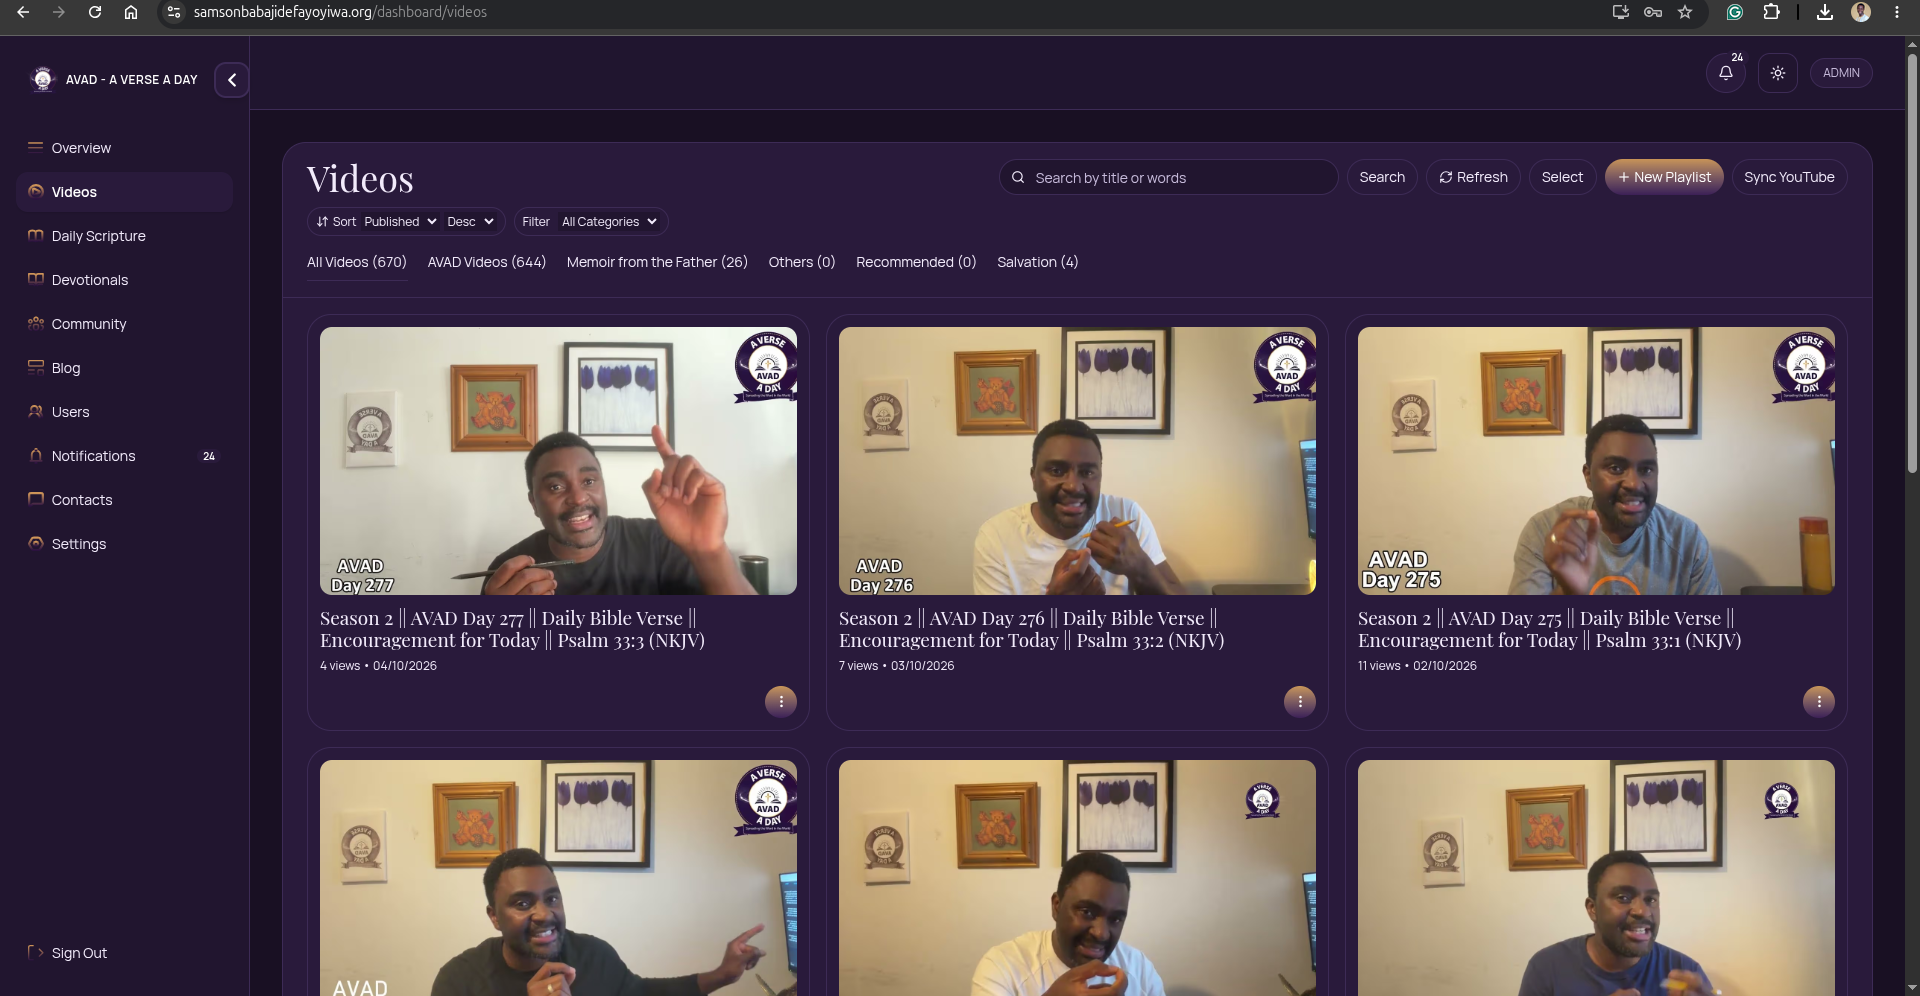Open Daily Scripture in the sidebar
This screenshot has height=996, width=1920.
click(x=124, y=236)
